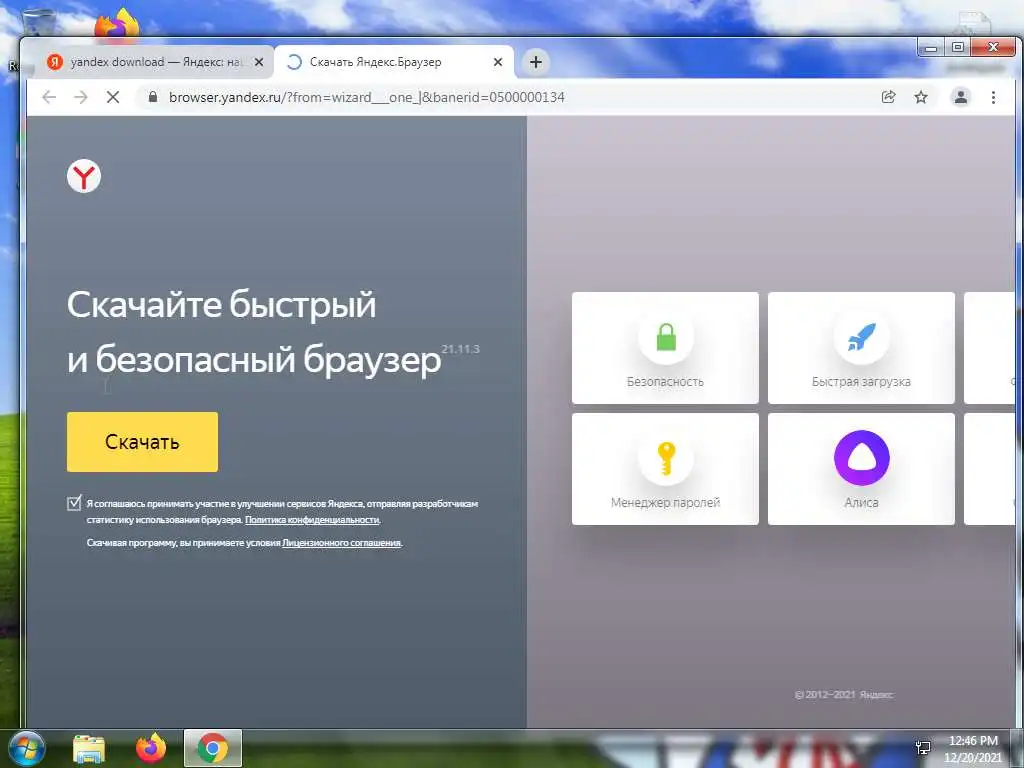Screen dimensions: 1024x768
Task: Click the copyright 2012–2021 Яндекс text
Action: click(x=844, y=695)
